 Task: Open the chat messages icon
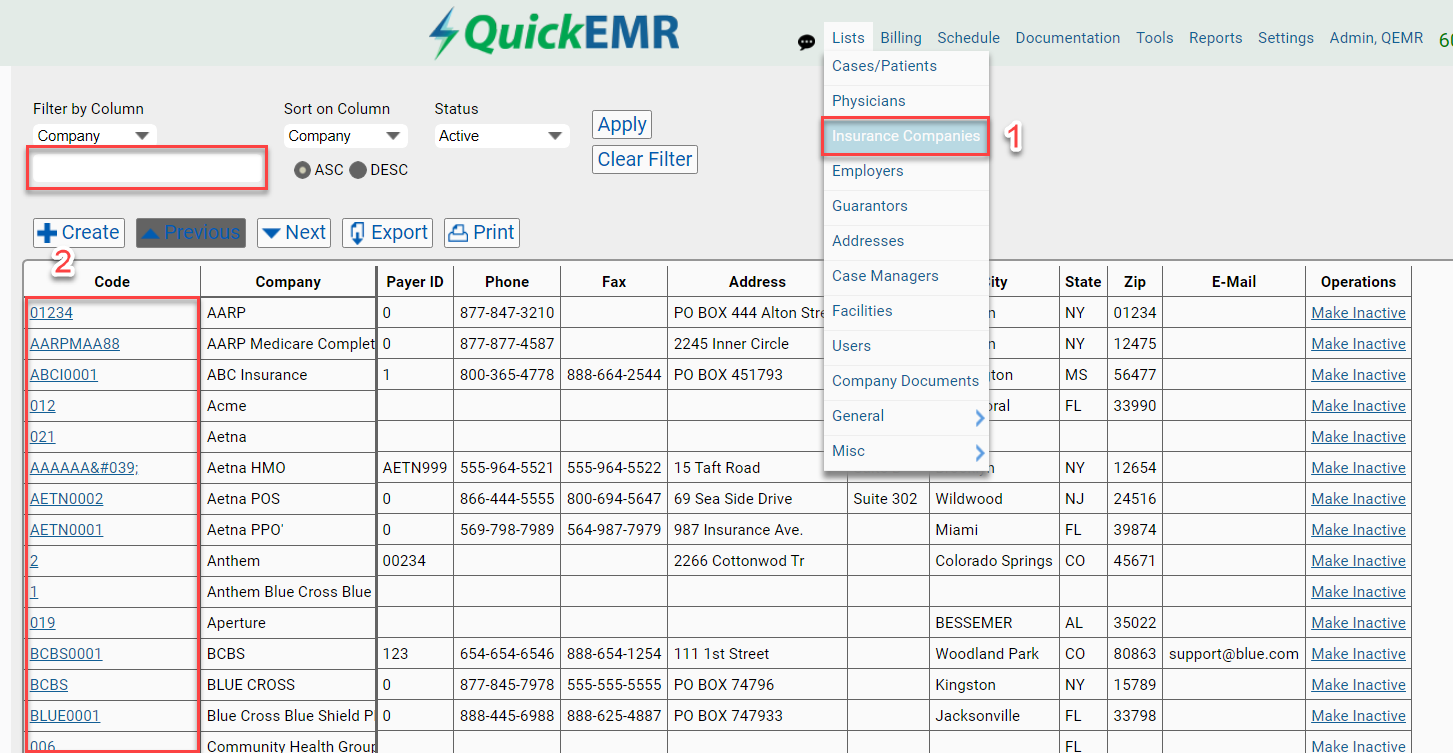tap(806, 42)
